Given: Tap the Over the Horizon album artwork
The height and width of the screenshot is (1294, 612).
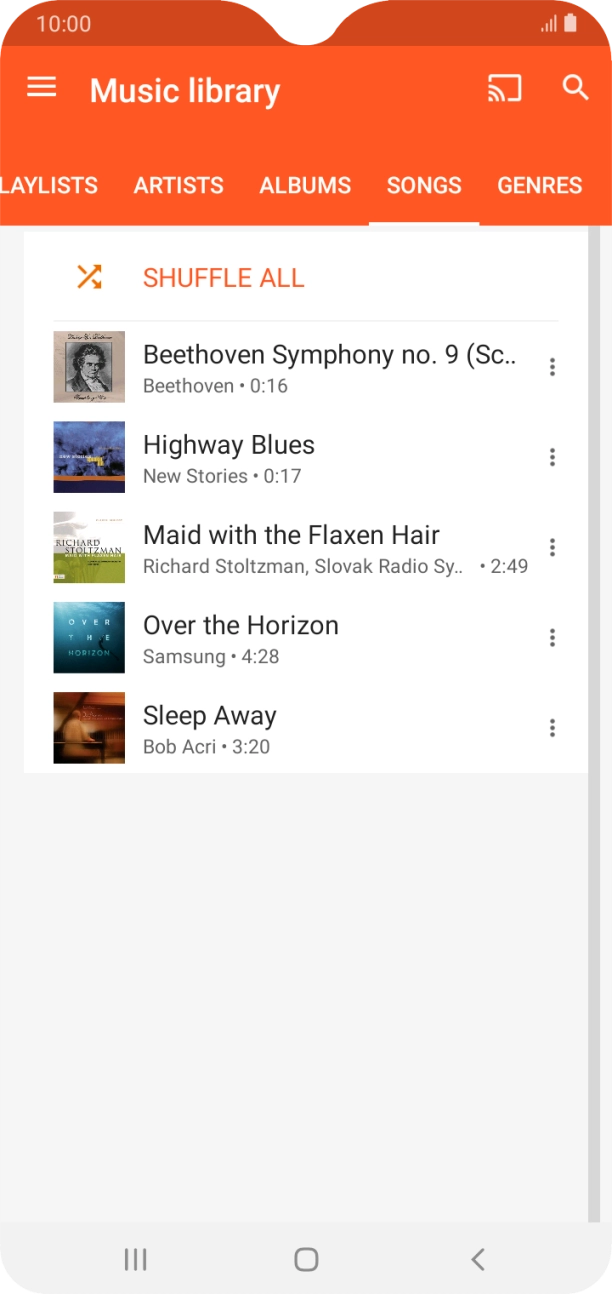Looking at the screenshot, I should [89, 637].
